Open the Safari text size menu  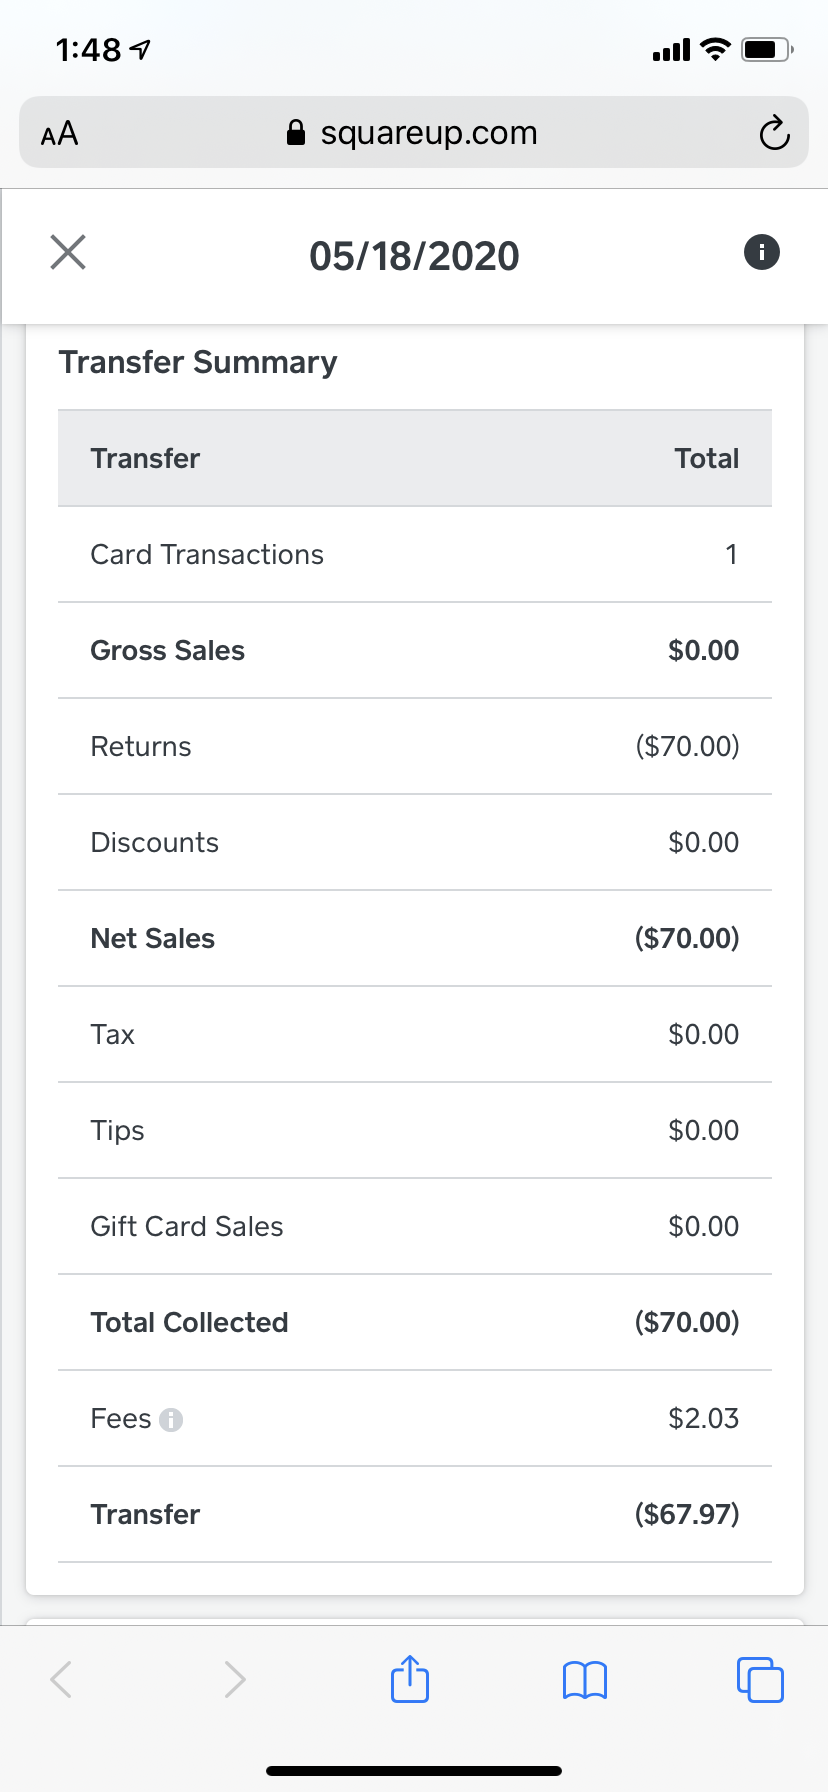(x=59, y=133)
